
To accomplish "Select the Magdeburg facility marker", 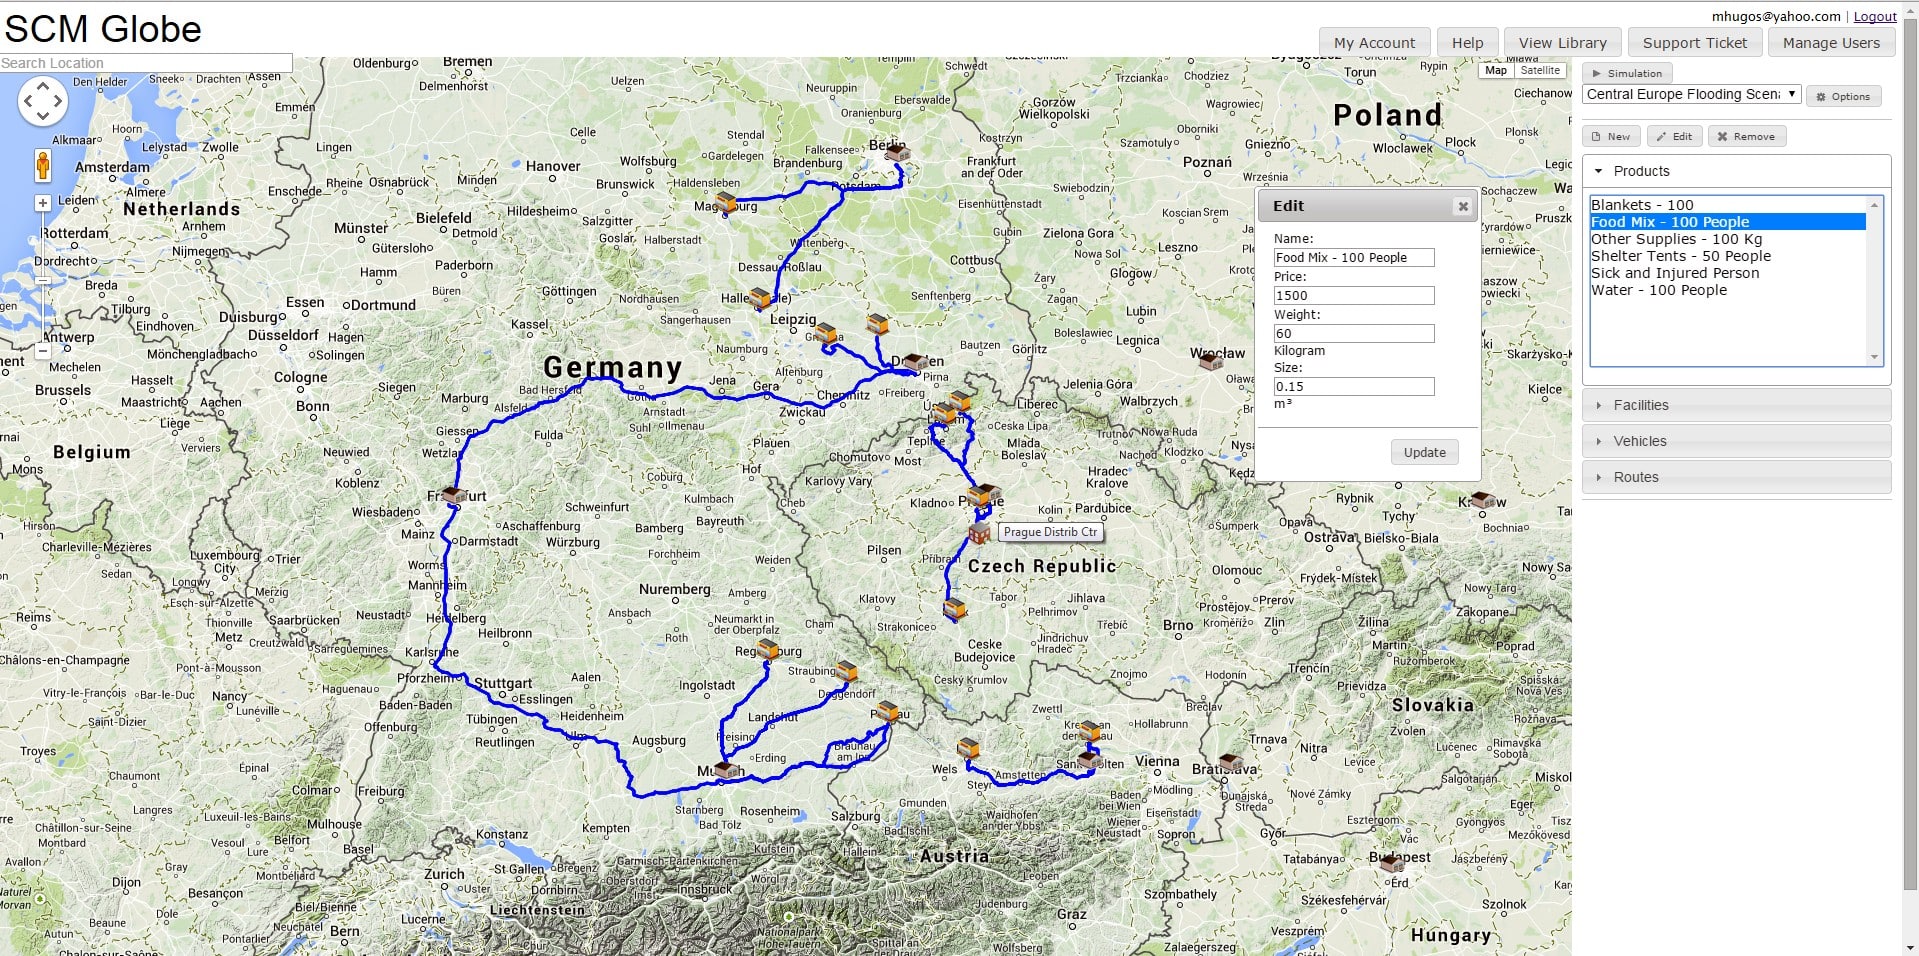I will [x=726, y=203].
